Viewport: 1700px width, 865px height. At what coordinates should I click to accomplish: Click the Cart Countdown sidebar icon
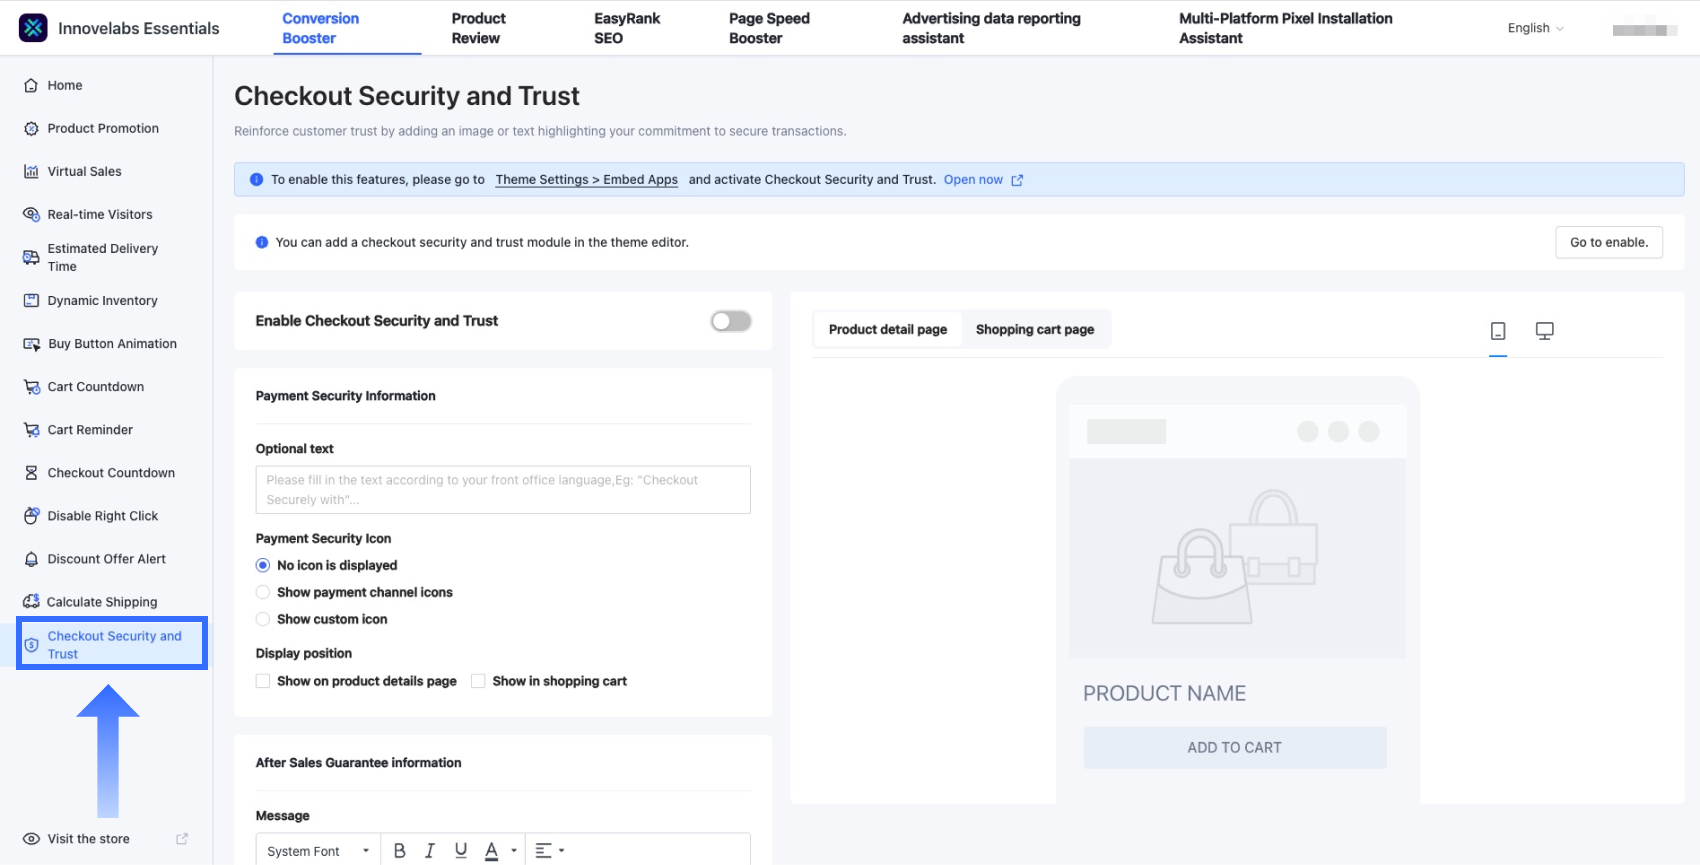tap(31, 387)
